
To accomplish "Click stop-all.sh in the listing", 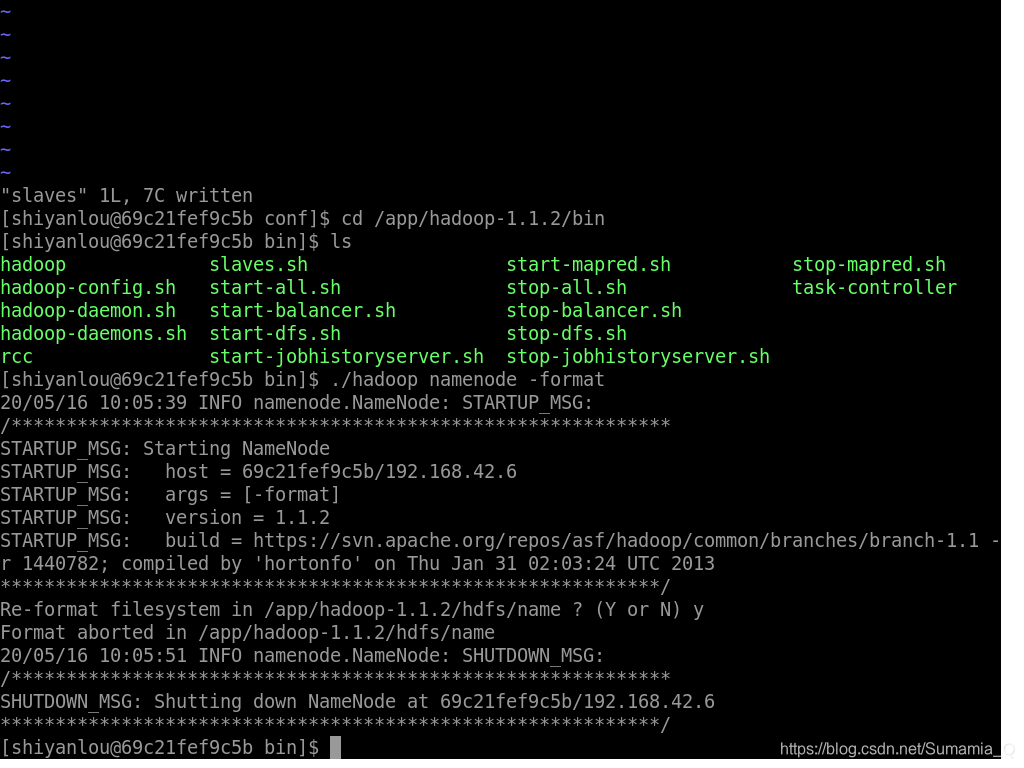I will coord(566,288).
